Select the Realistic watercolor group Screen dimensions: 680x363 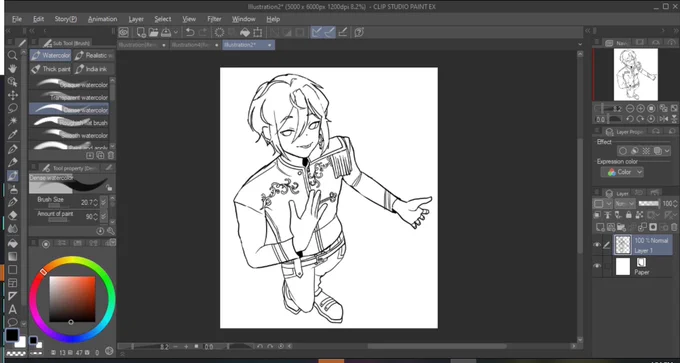coord(94,56)
